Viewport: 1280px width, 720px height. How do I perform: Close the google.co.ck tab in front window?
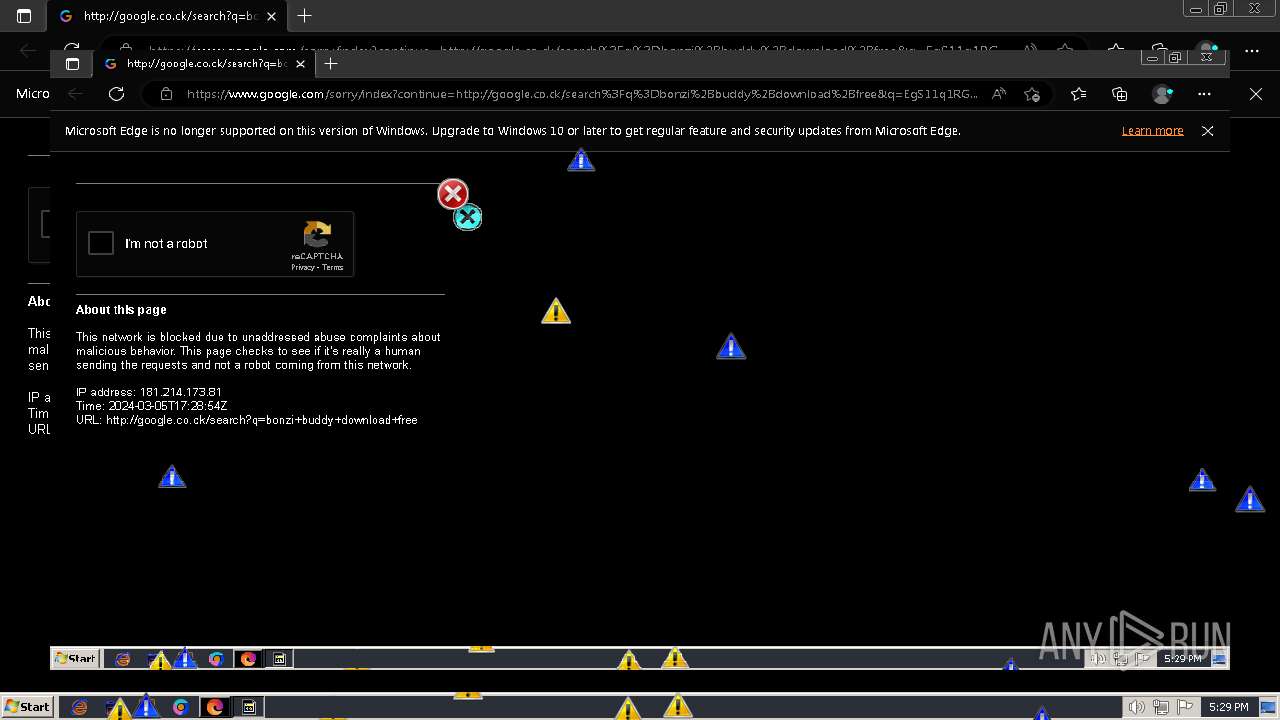coord(300,64)
